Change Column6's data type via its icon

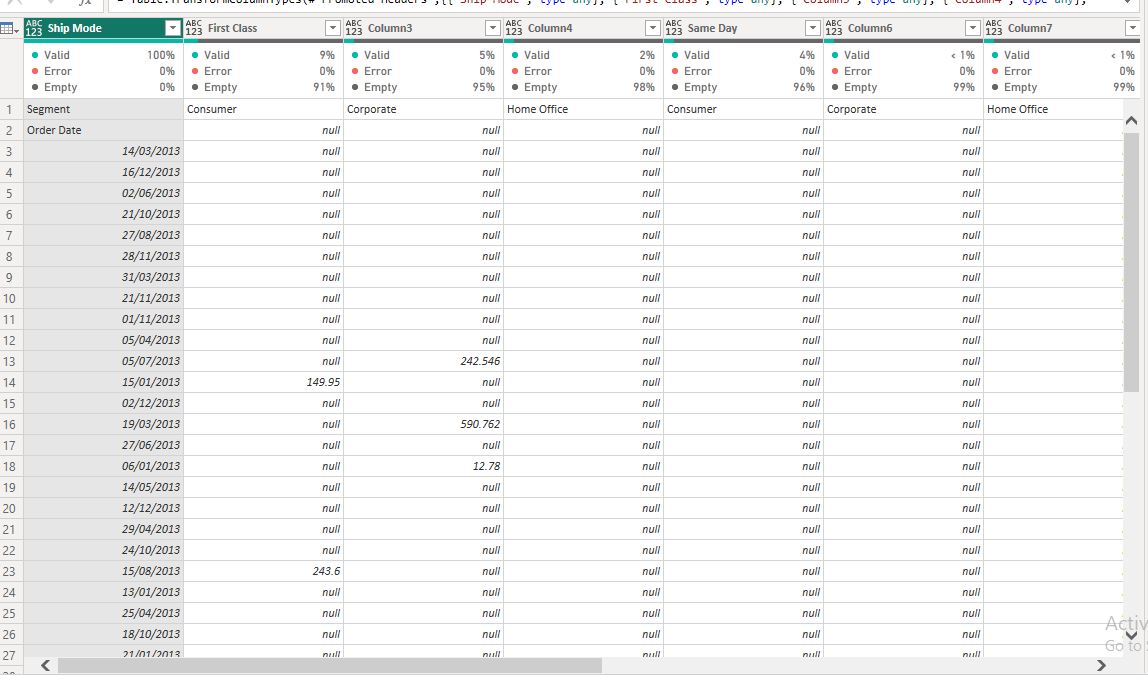(x=833, y=27)
